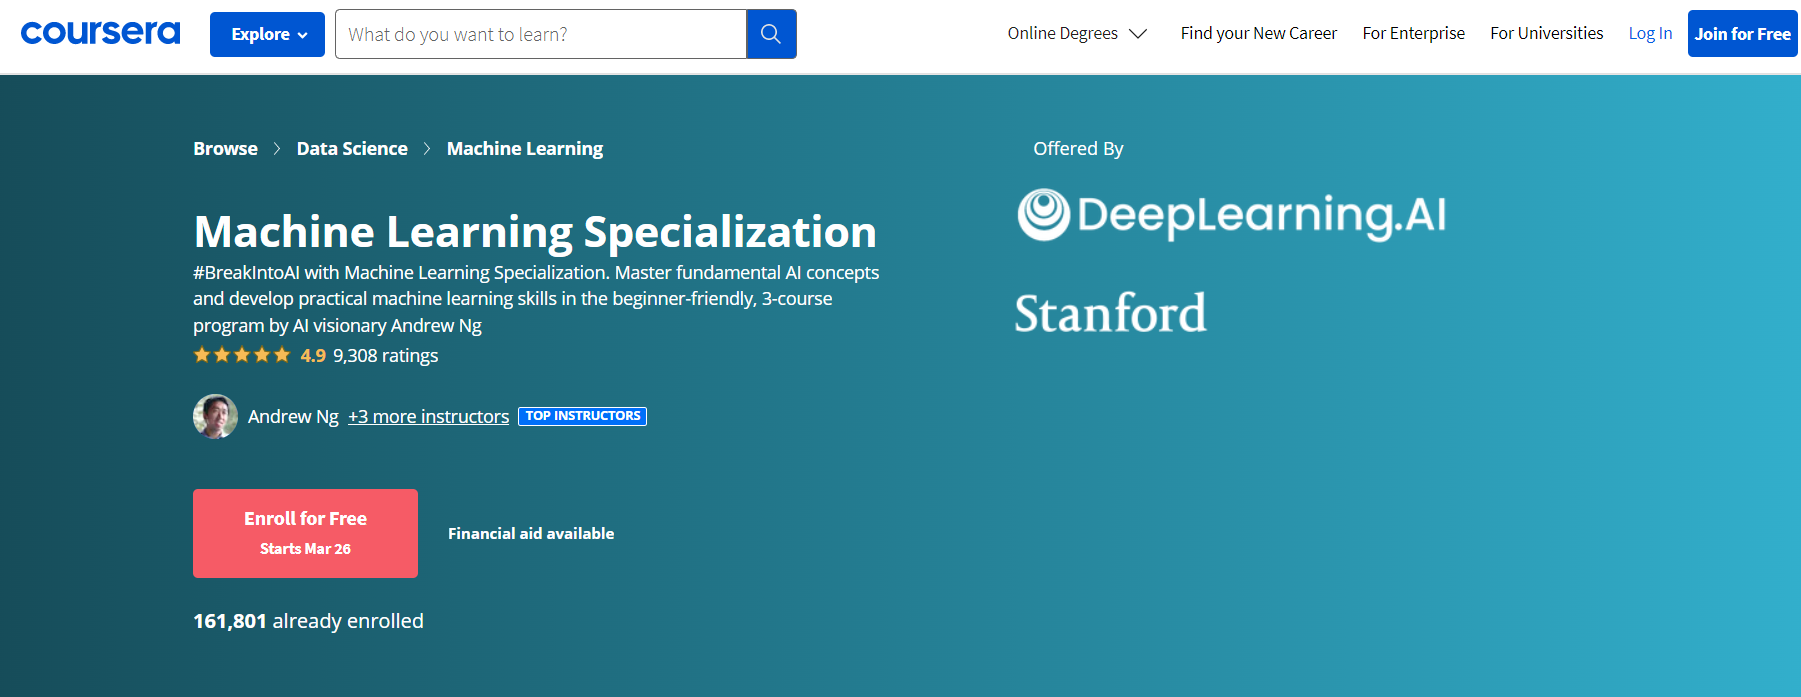1801x697 pixels.
Task: Click the 9,308 ratings text
Action: click(385, 355)
